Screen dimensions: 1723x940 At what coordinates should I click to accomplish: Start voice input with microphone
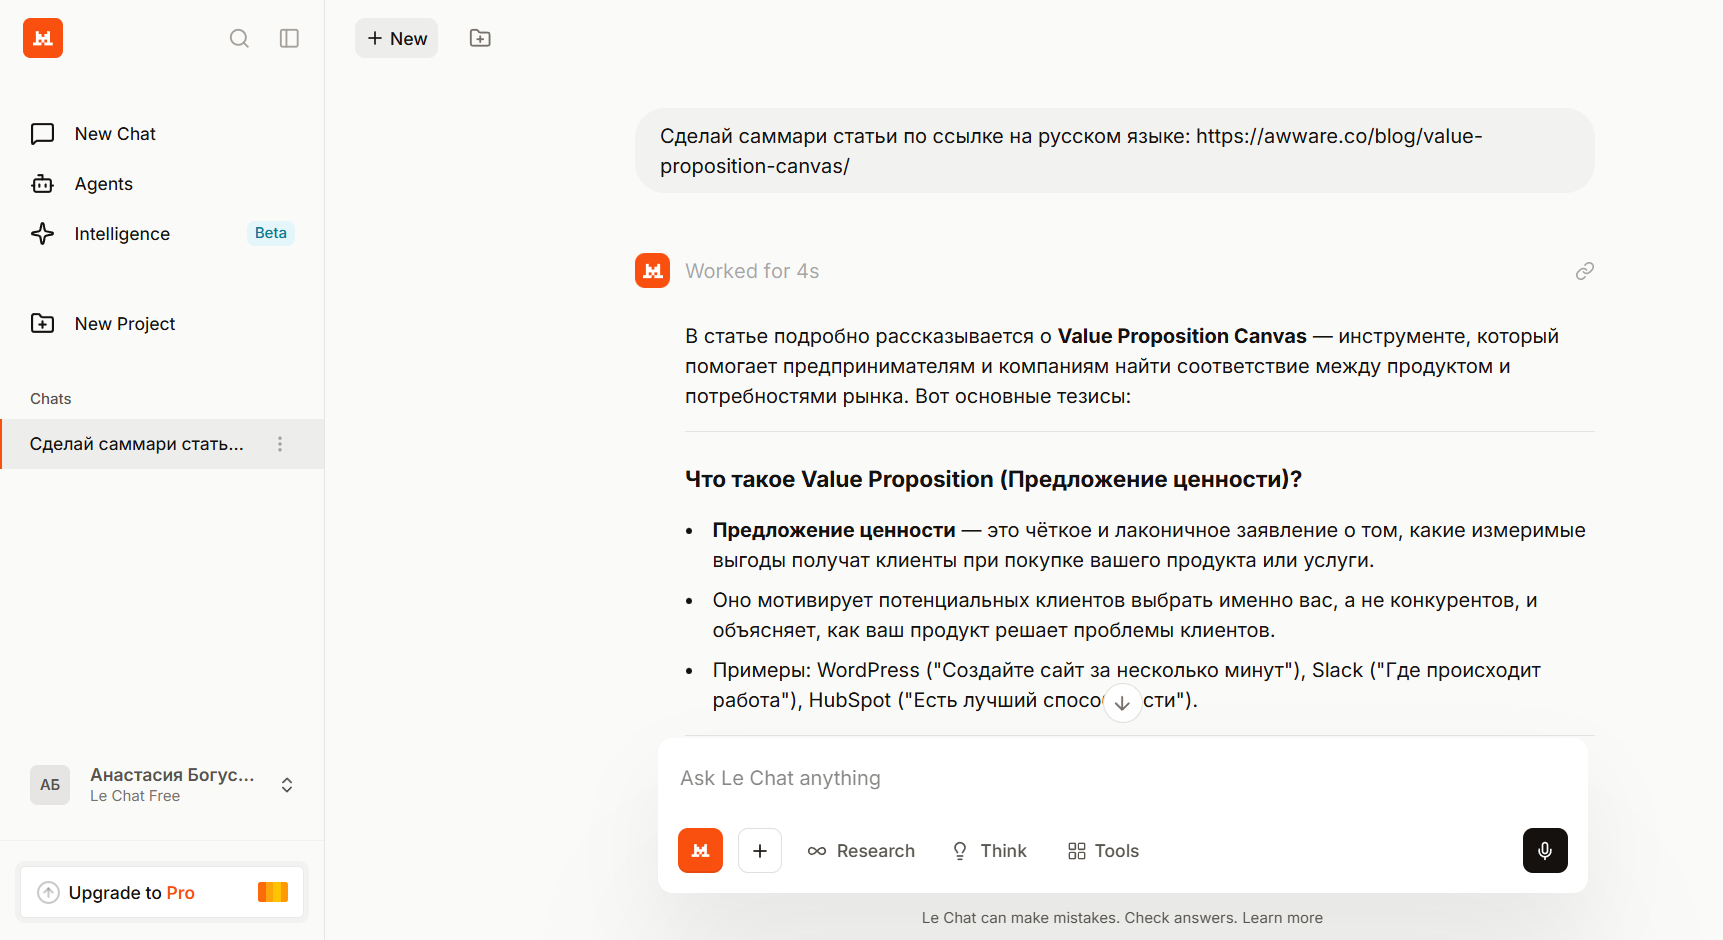pyautogui.click(x=1544, y=850)
